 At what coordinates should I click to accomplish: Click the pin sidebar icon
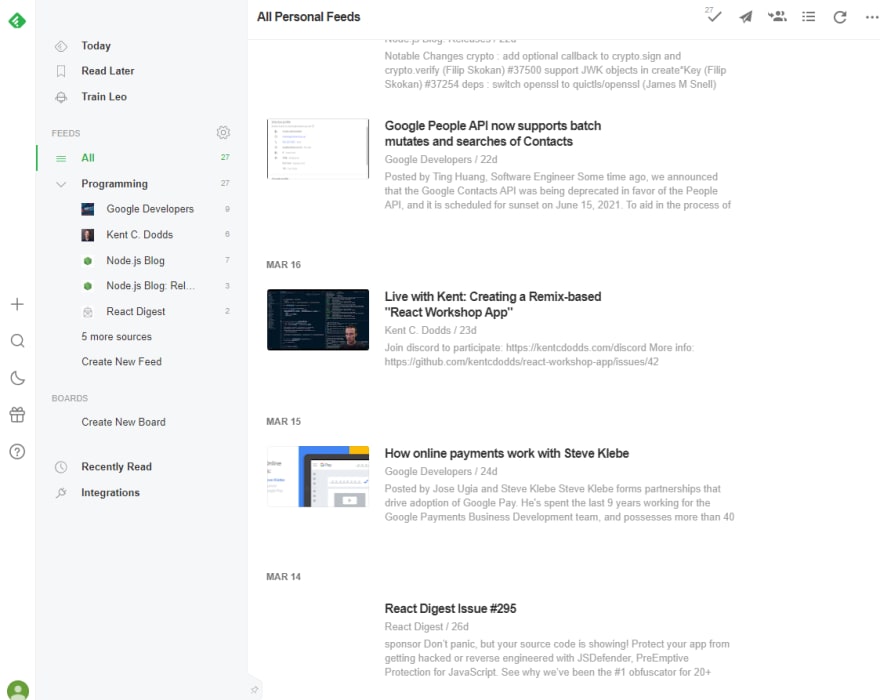click(254, 689)
